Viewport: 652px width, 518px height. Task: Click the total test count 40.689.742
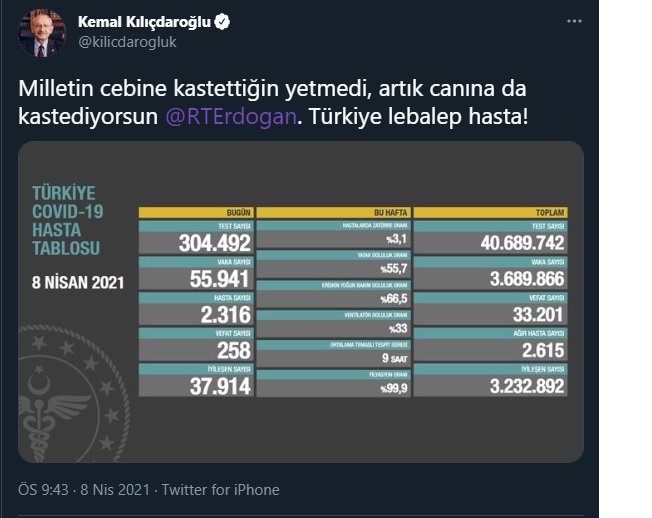(522, 243)
